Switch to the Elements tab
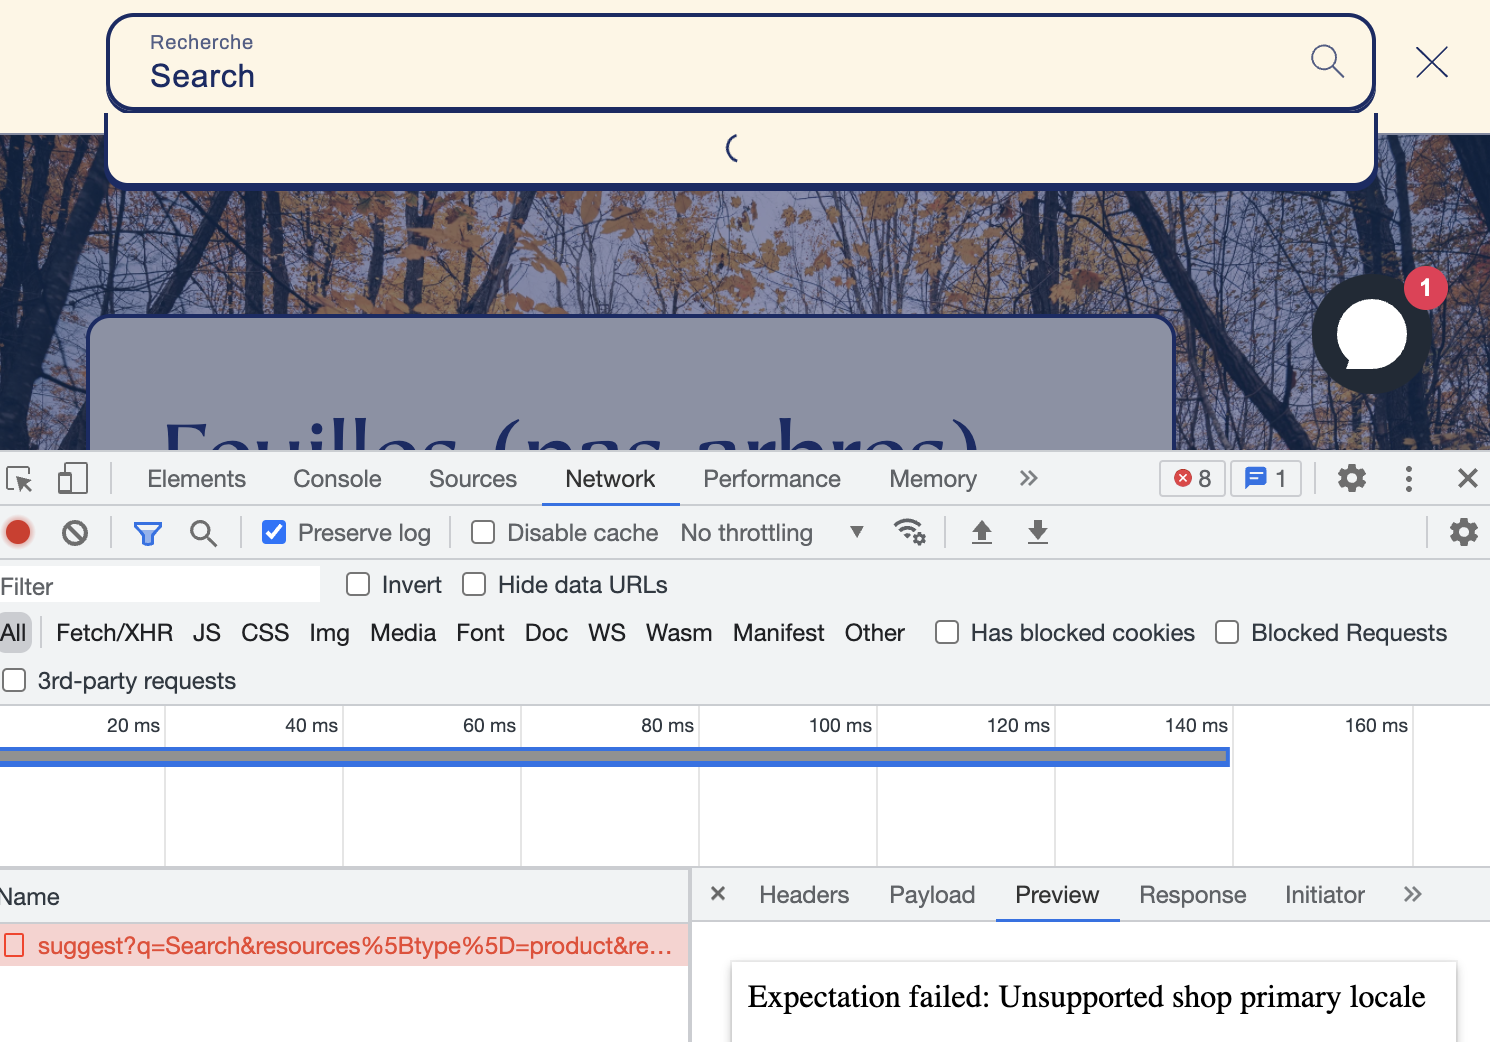The height and width of the screenshot is (1042, 1490). click(196, 479)
